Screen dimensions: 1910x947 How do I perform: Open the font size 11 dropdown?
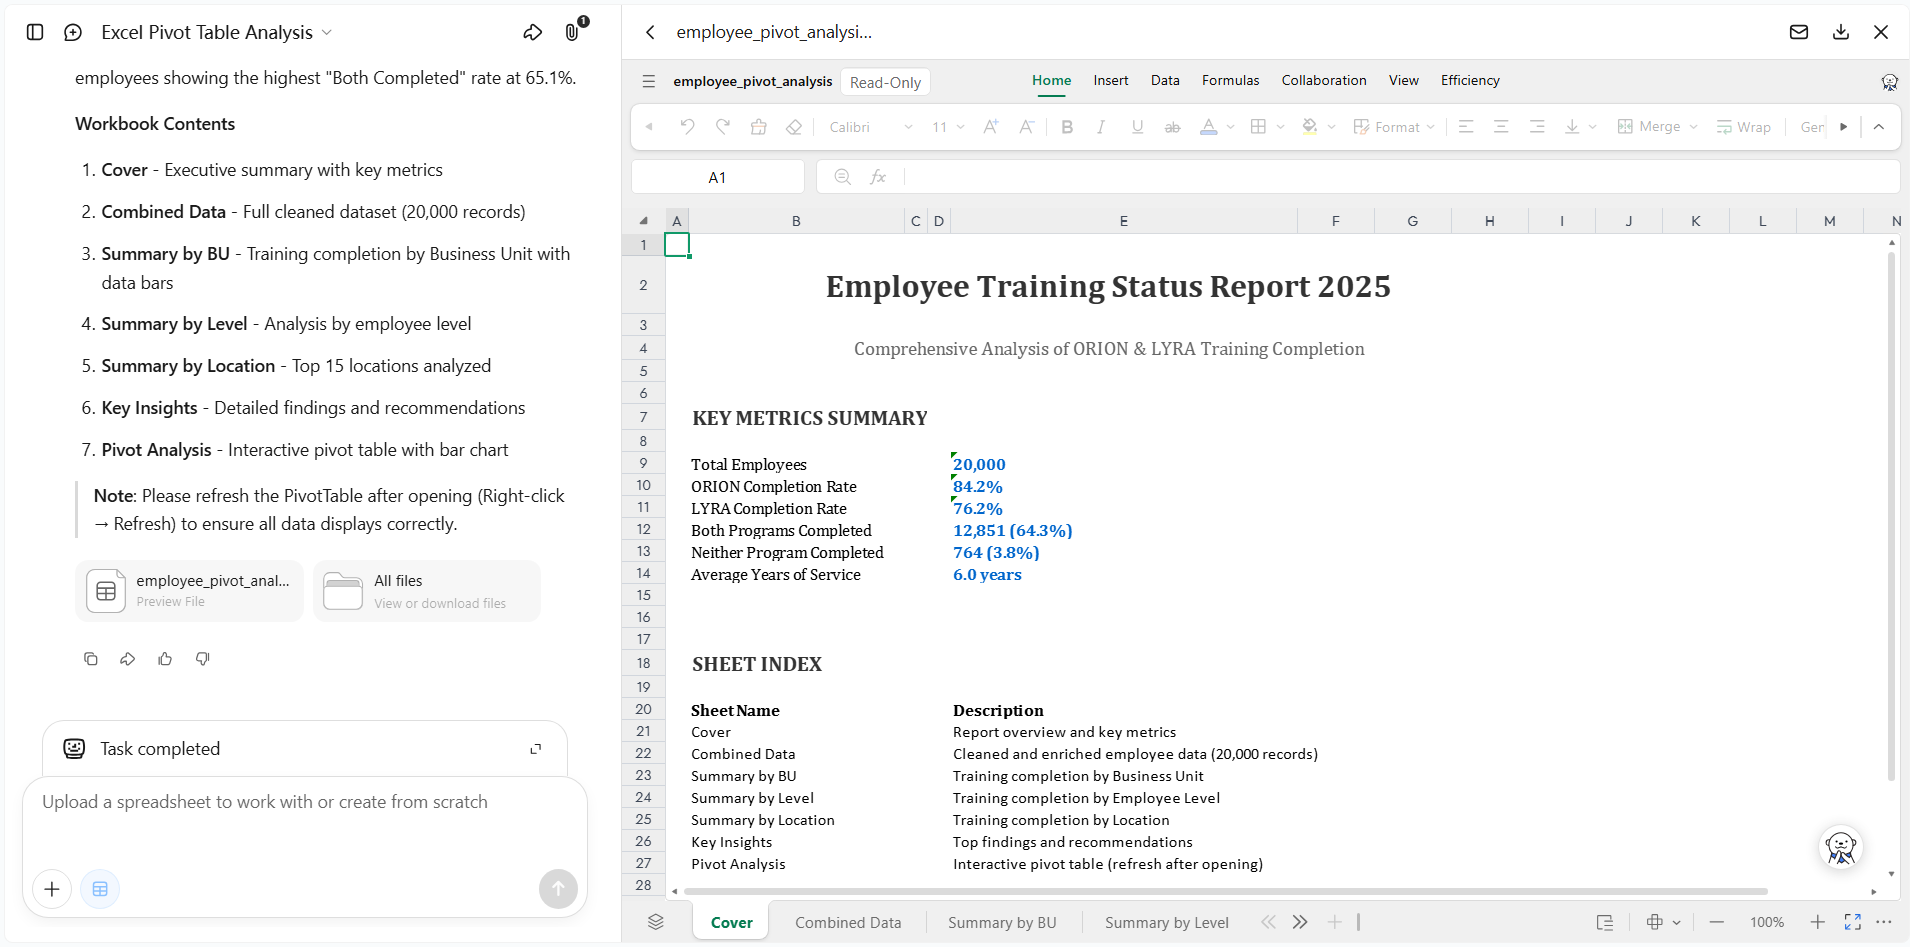(x=948, y=127)
